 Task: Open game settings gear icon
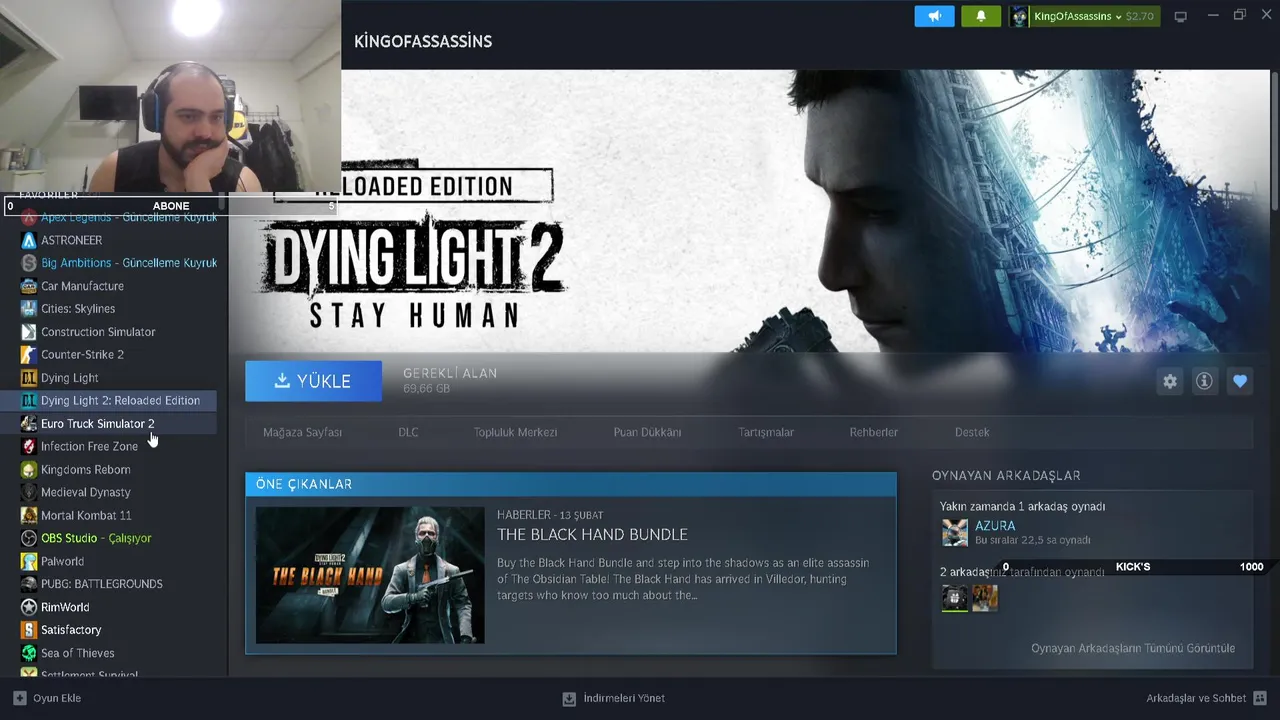click(x=1170, y=381)
